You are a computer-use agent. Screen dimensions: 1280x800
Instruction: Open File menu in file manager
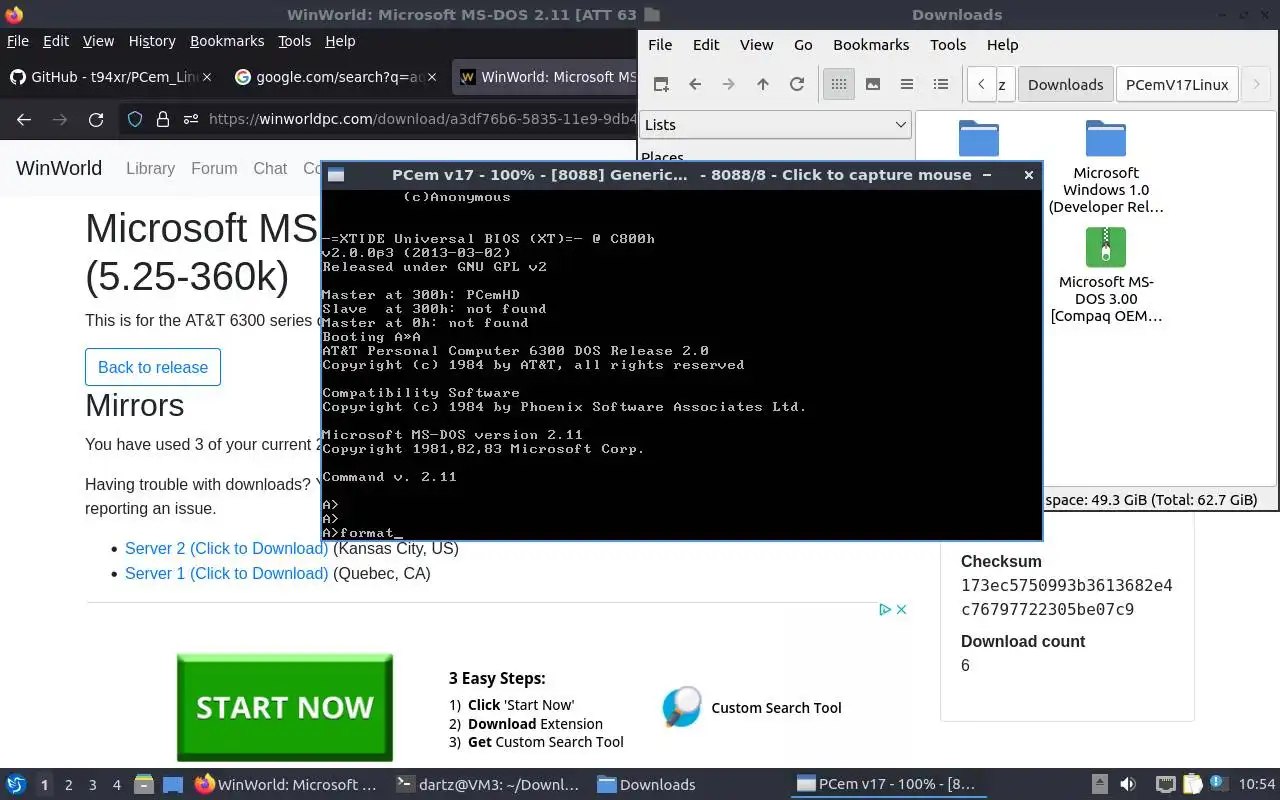pos(660,44)
